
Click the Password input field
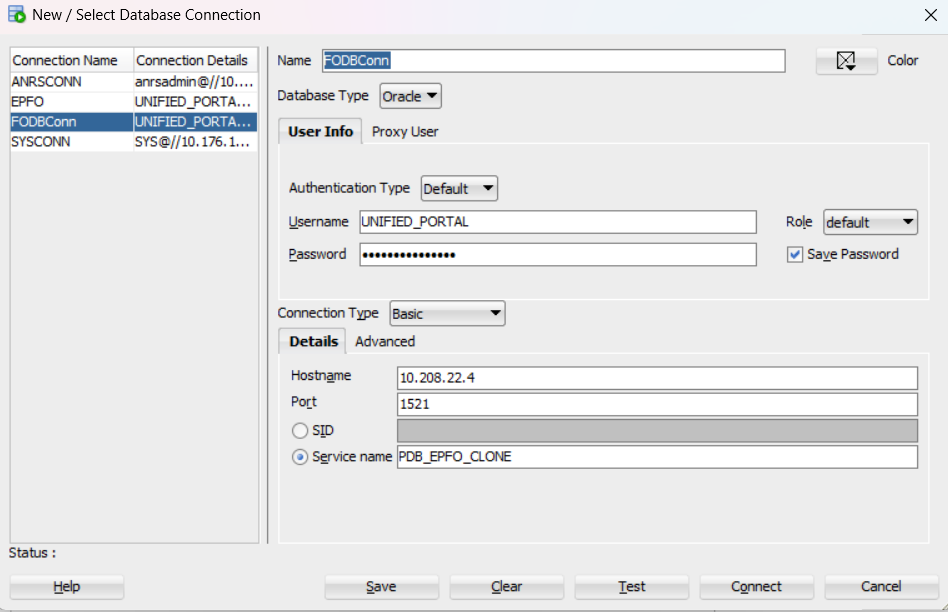point(557,255)
